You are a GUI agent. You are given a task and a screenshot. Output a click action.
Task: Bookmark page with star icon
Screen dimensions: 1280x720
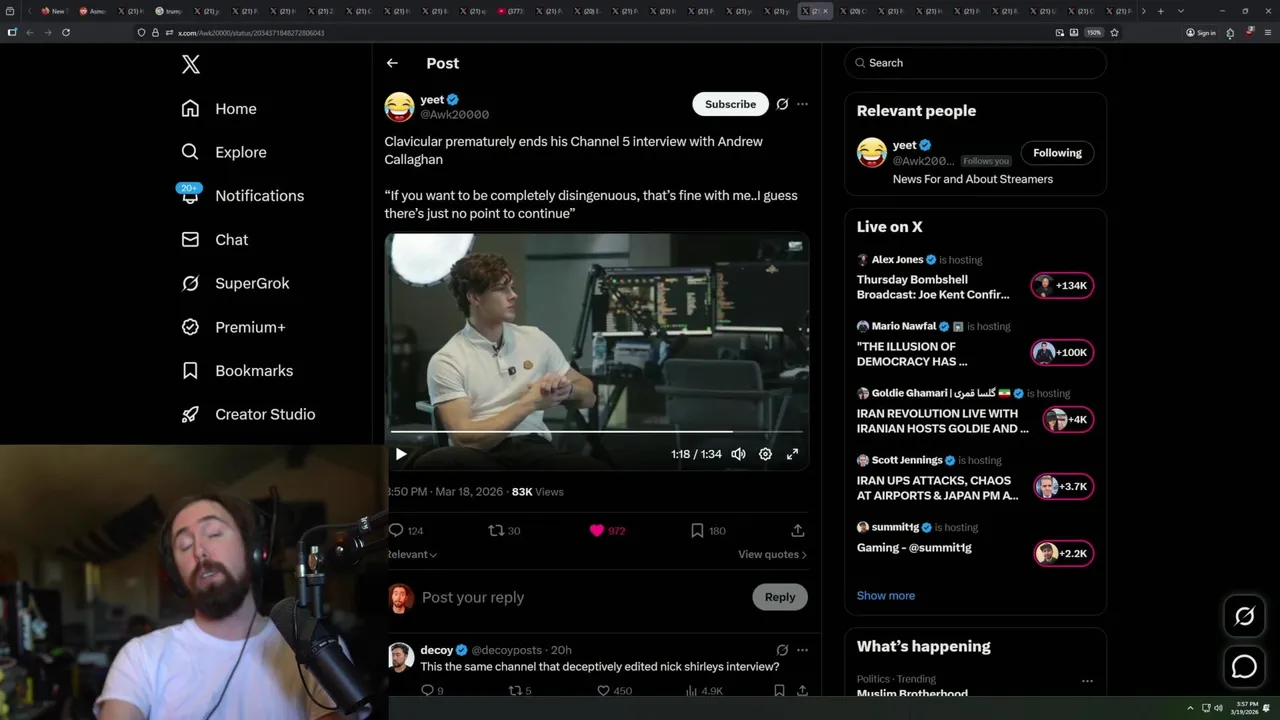[1114, 32]
